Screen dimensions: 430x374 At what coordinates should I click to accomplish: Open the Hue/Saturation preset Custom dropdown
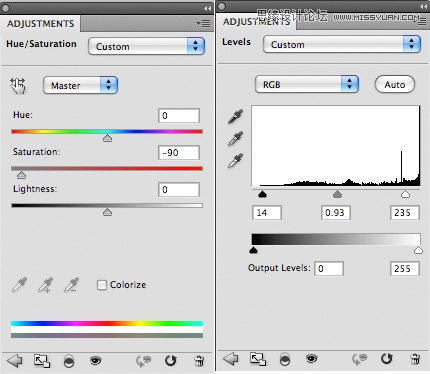click(146, 46)
